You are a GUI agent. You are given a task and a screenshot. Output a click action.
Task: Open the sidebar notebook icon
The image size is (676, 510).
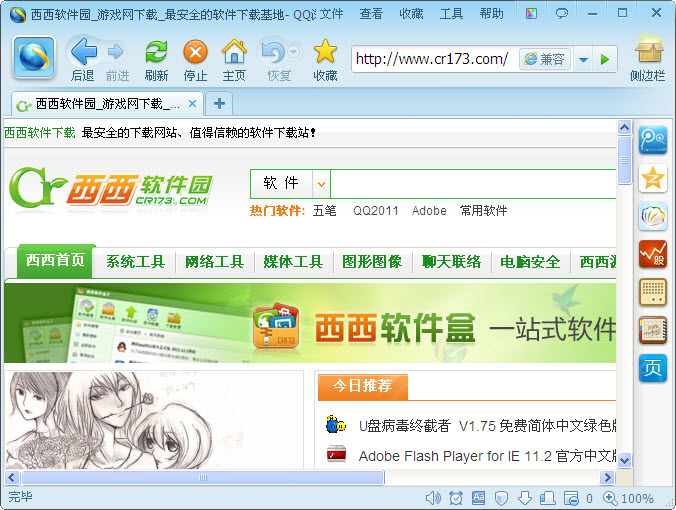653,330
